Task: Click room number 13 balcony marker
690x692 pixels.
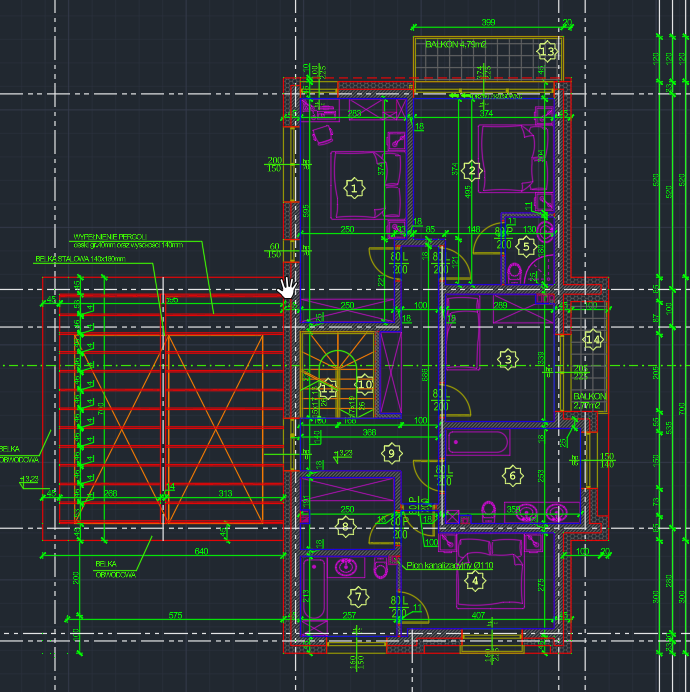Action: coord(547,51)
